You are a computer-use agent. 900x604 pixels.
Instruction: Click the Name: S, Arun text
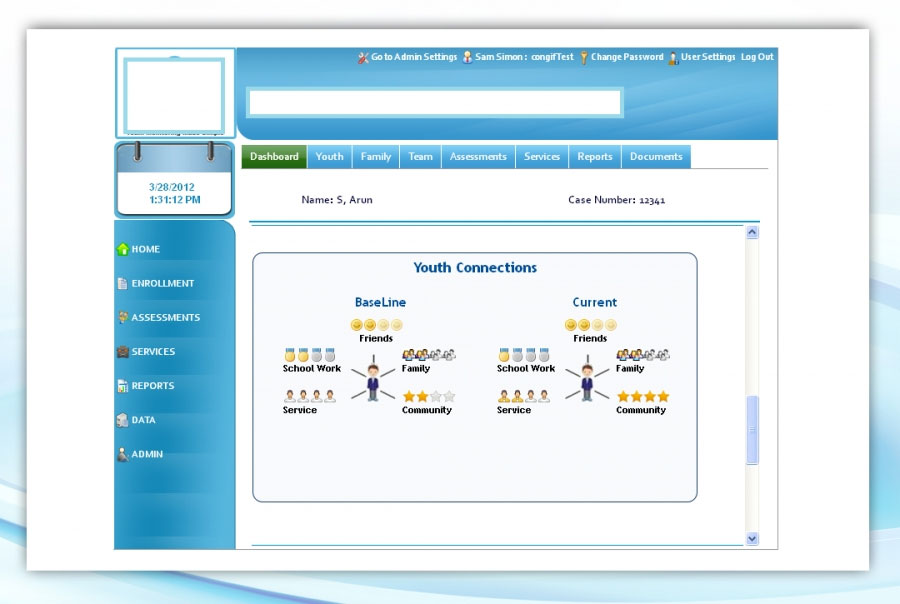click(x=337, y=200)
